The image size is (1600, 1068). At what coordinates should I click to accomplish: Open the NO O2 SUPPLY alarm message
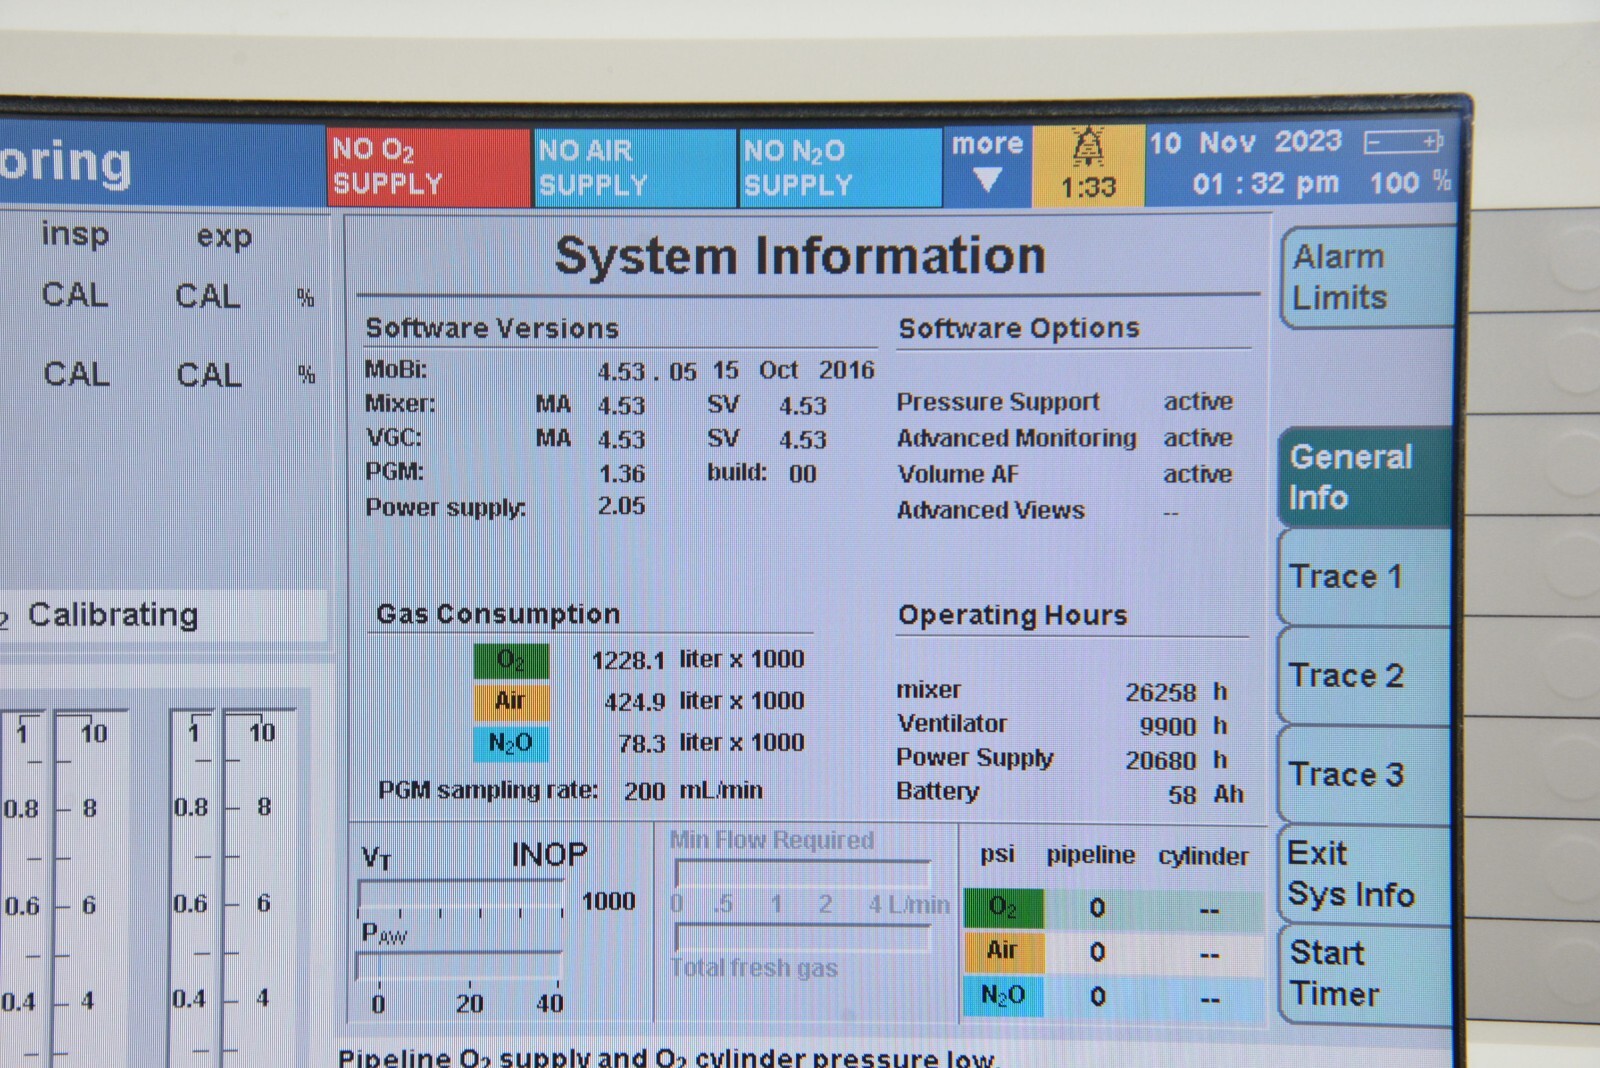pos(428,167)
